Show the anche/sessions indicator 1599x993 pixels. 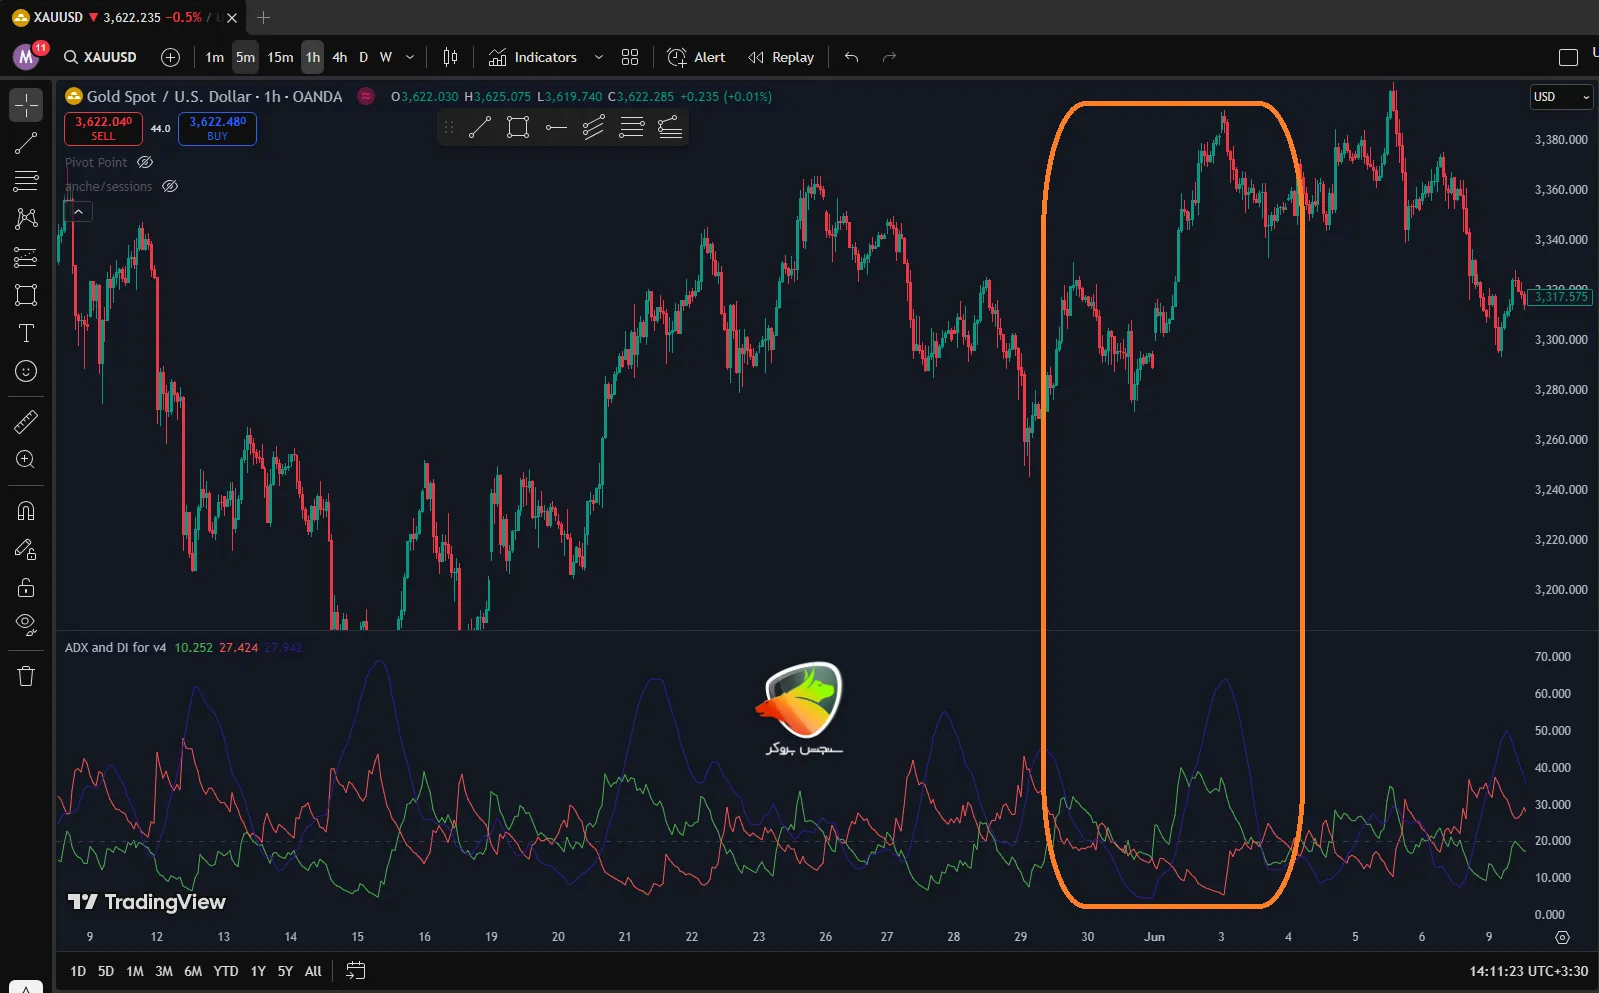point(170,186)
